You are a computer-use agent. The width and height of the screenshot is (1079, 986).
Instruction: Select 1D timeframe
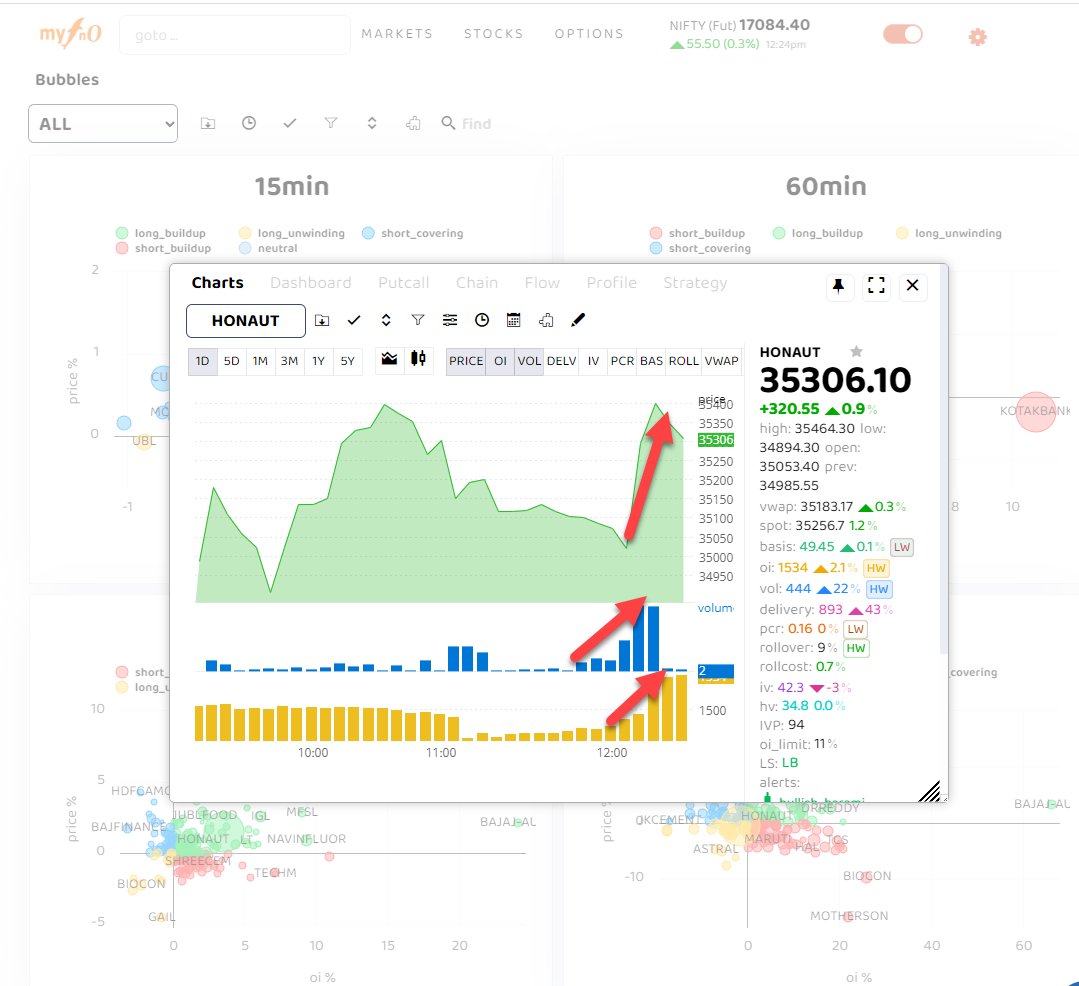point(202,361)
